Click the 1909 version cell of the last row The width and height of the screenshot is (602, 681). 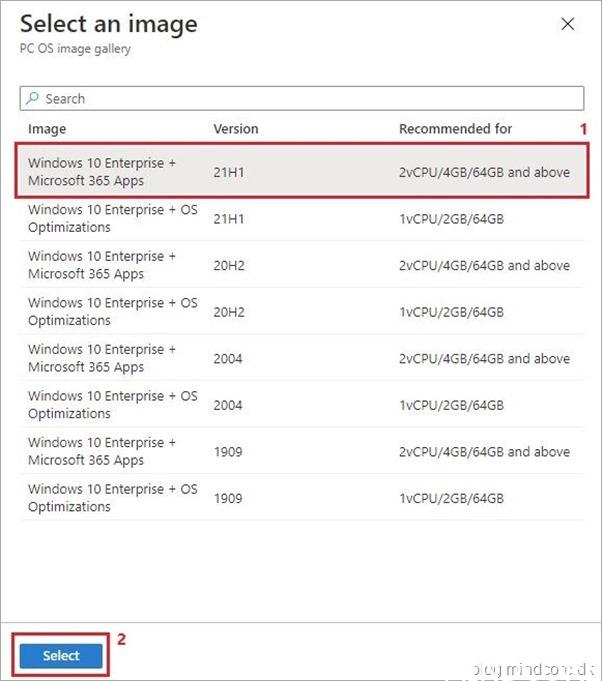point(229,498)
